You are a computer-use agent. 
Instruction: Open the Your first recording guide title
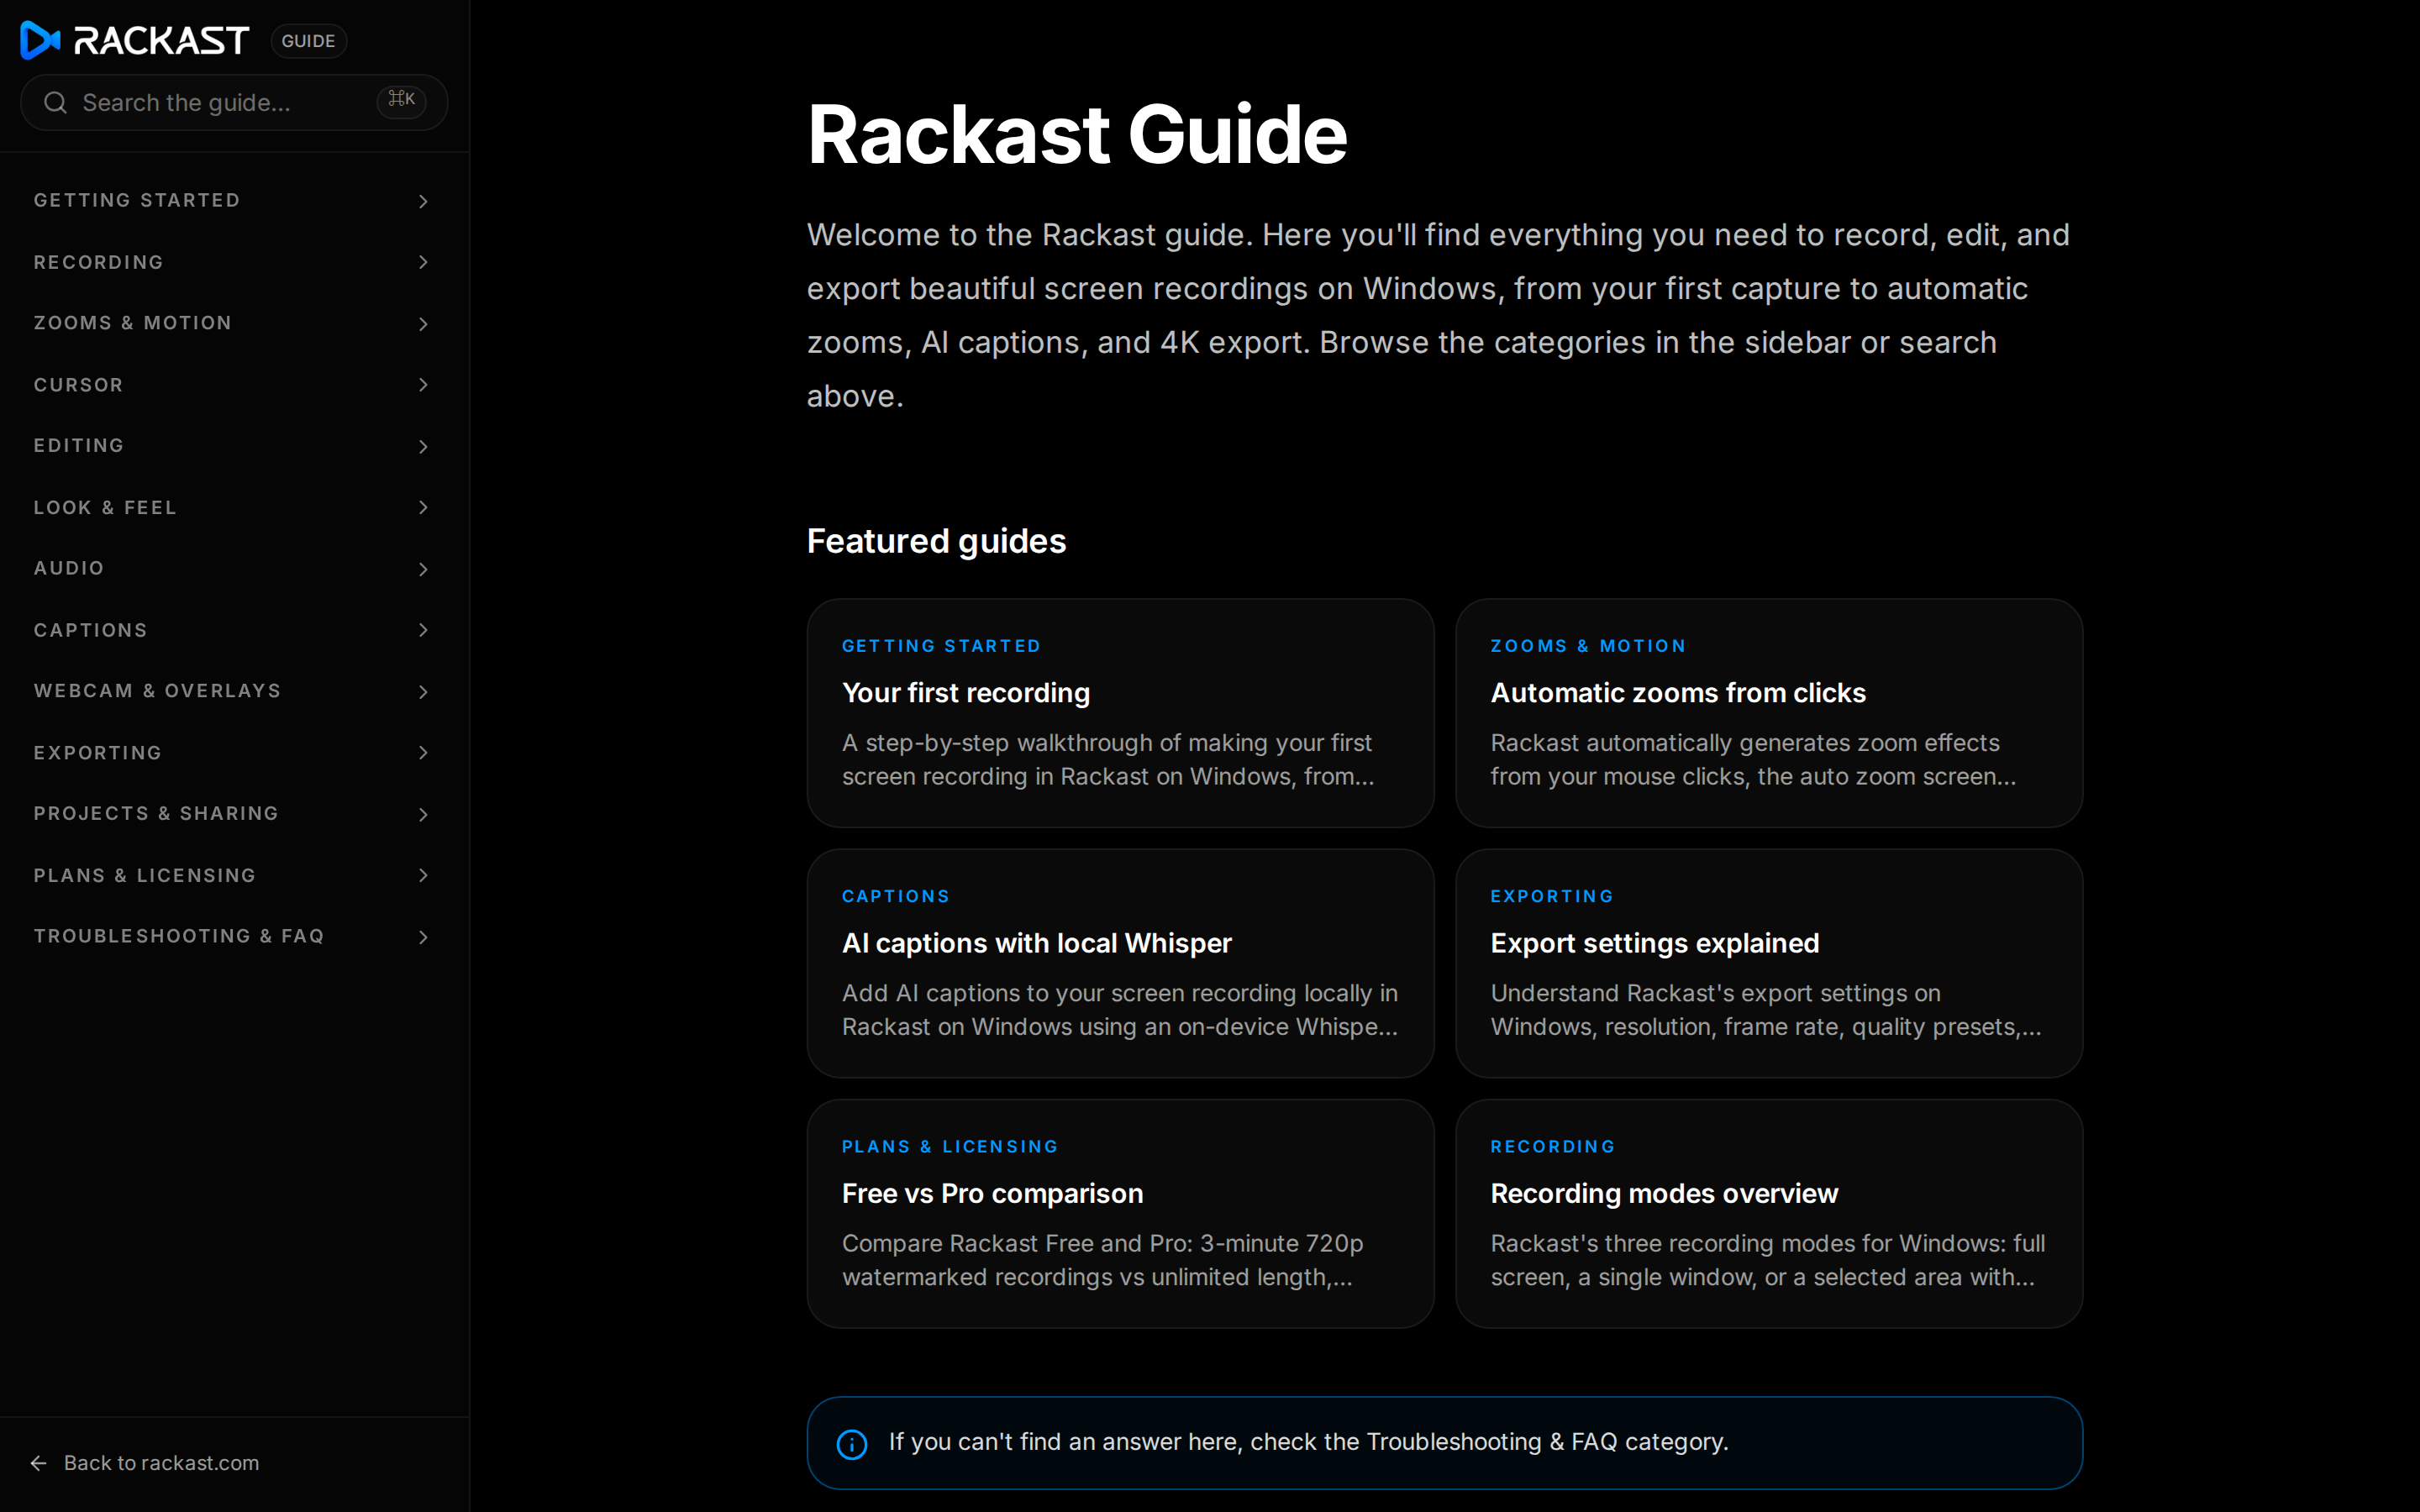[966, 693]
